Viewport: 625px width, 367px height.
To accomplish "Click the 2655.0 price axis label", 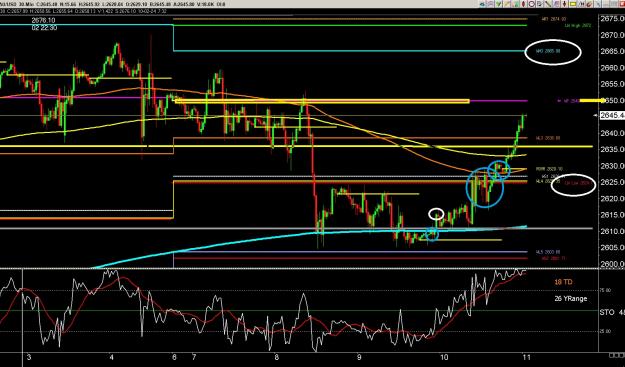I will [612, 84].
